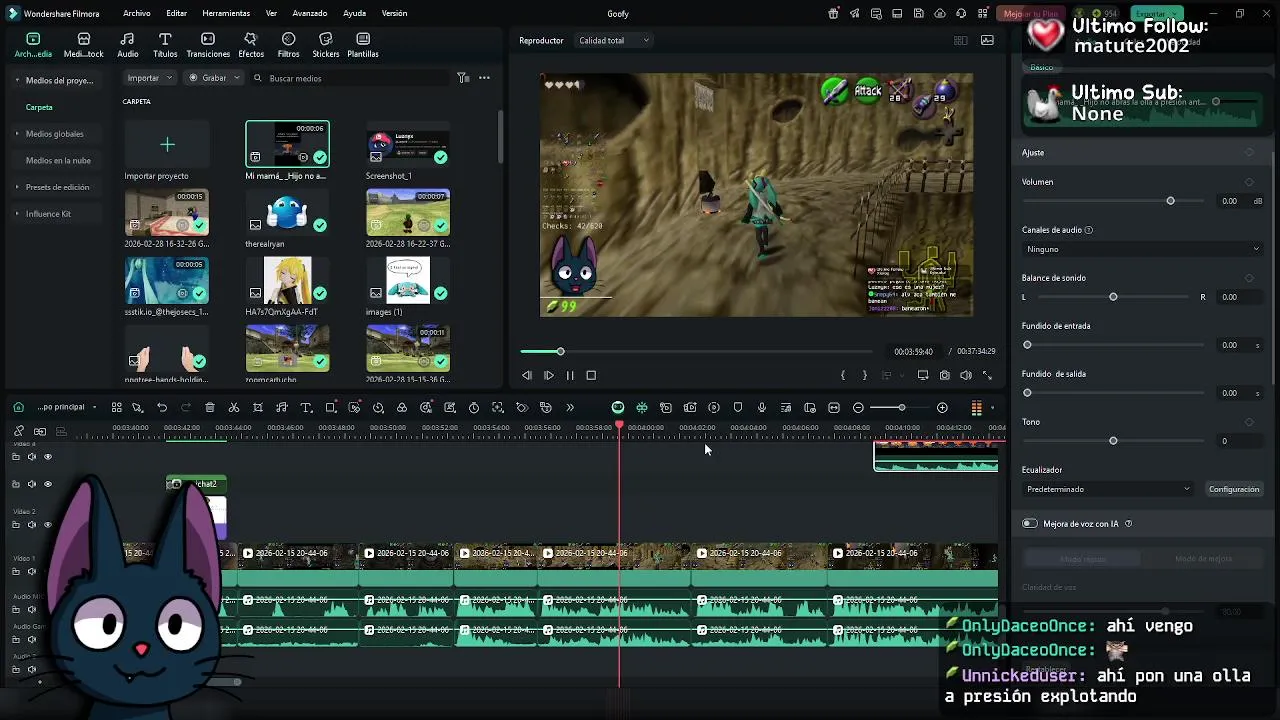Click the Volumen slider handle
Viewport: 1280px width, 720px height.
click(1171, 201)
